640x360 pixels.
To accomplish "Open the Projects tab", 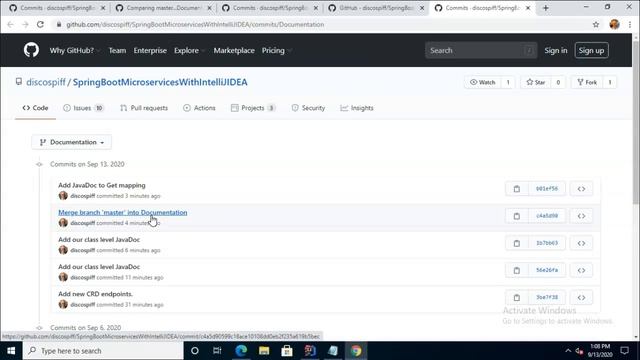I will 253,108.
